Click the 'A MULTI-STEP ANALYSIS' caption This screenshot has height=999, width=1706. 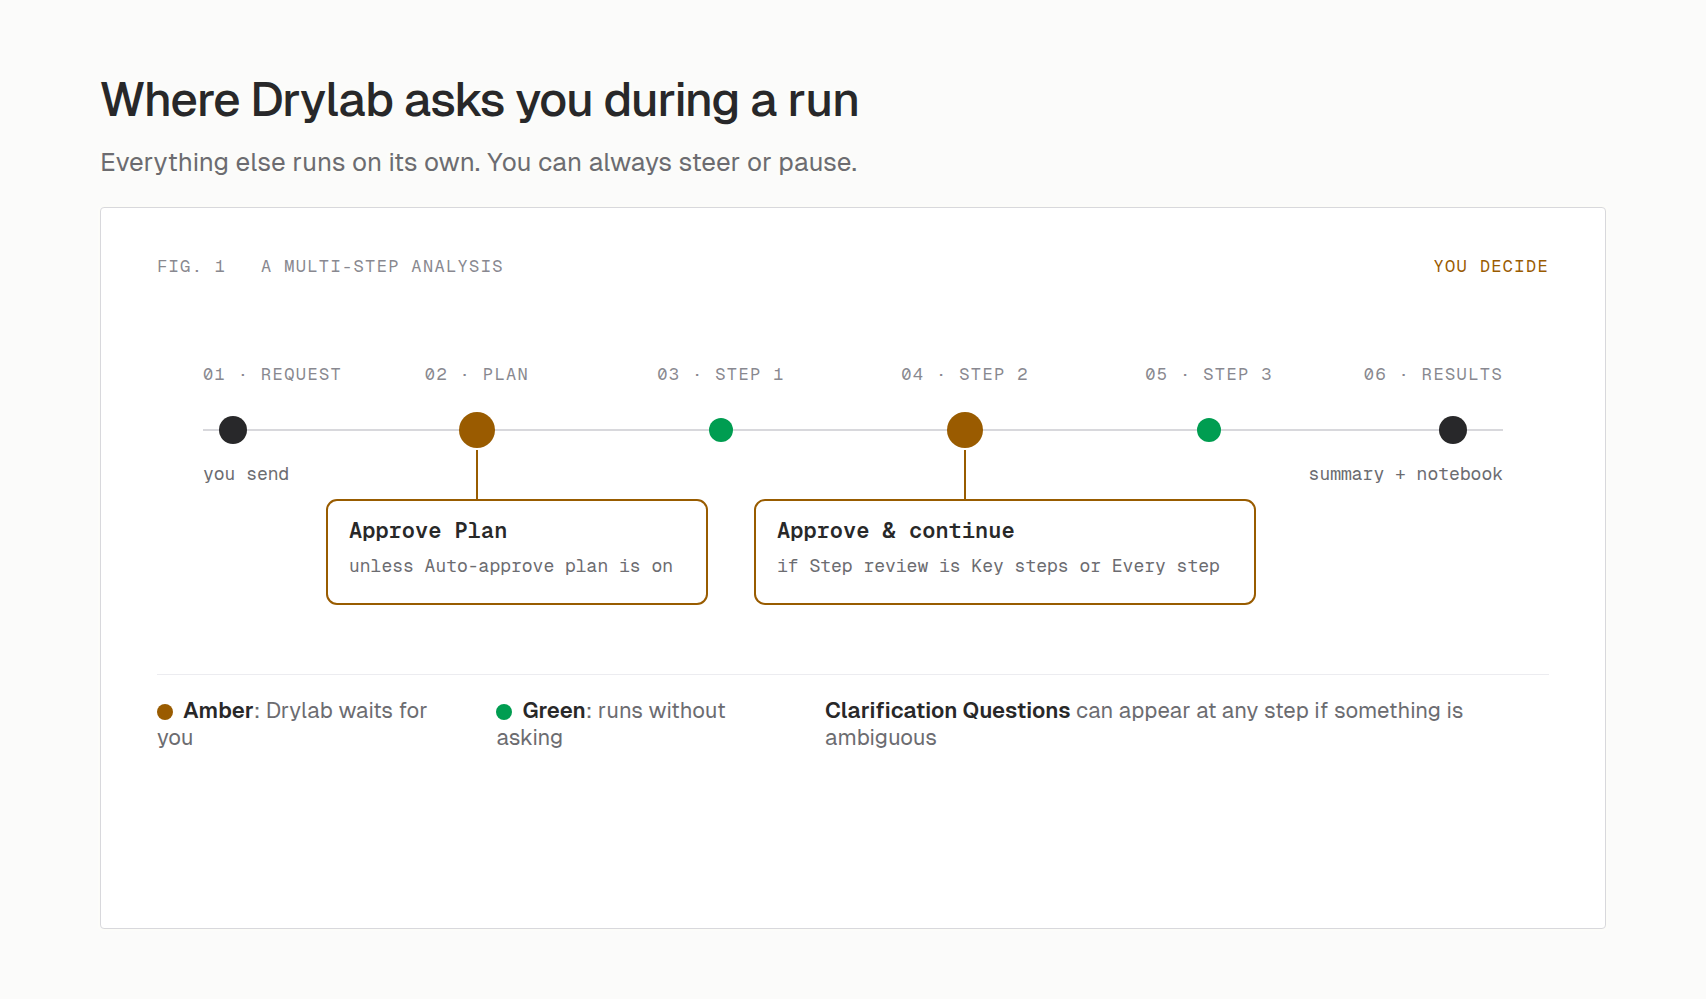[x=382, y=266]
